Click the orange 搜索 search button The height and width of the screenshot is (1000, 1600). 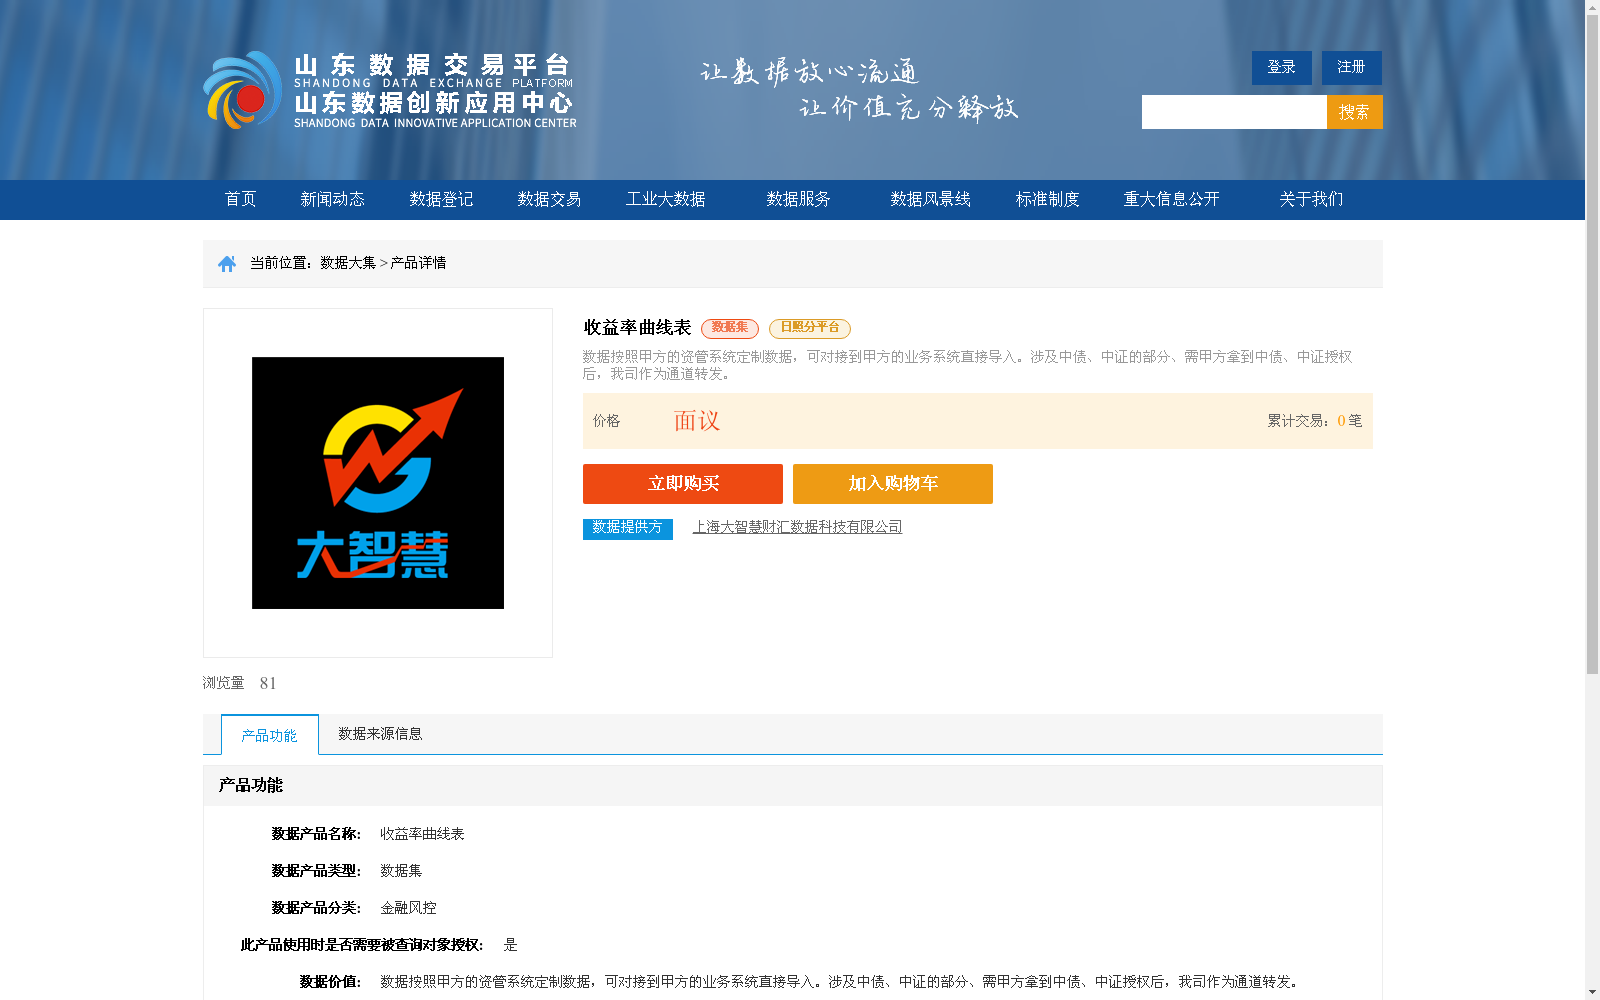click(1355, 112)
